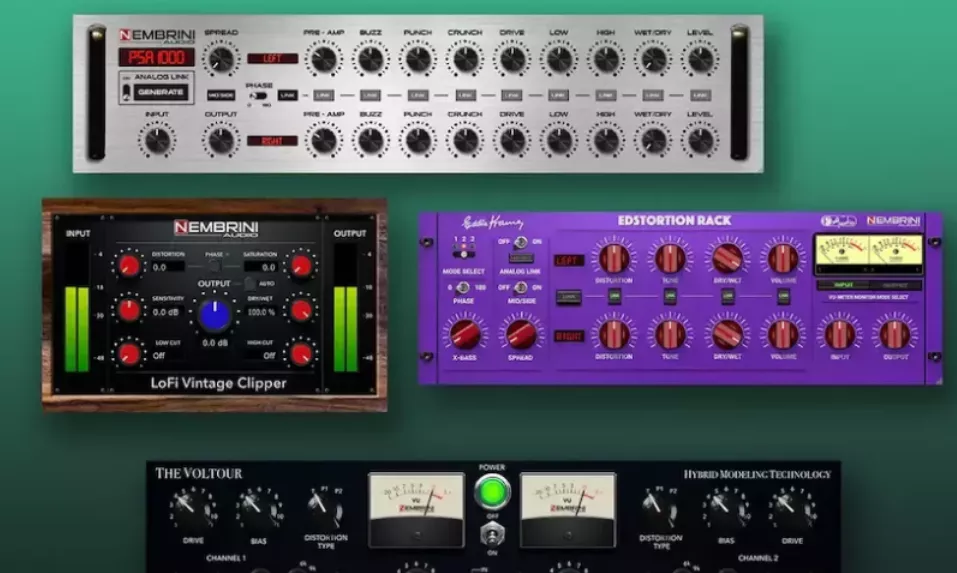Select Input for the Edstortion VU meter monitor

click(843, 285)
